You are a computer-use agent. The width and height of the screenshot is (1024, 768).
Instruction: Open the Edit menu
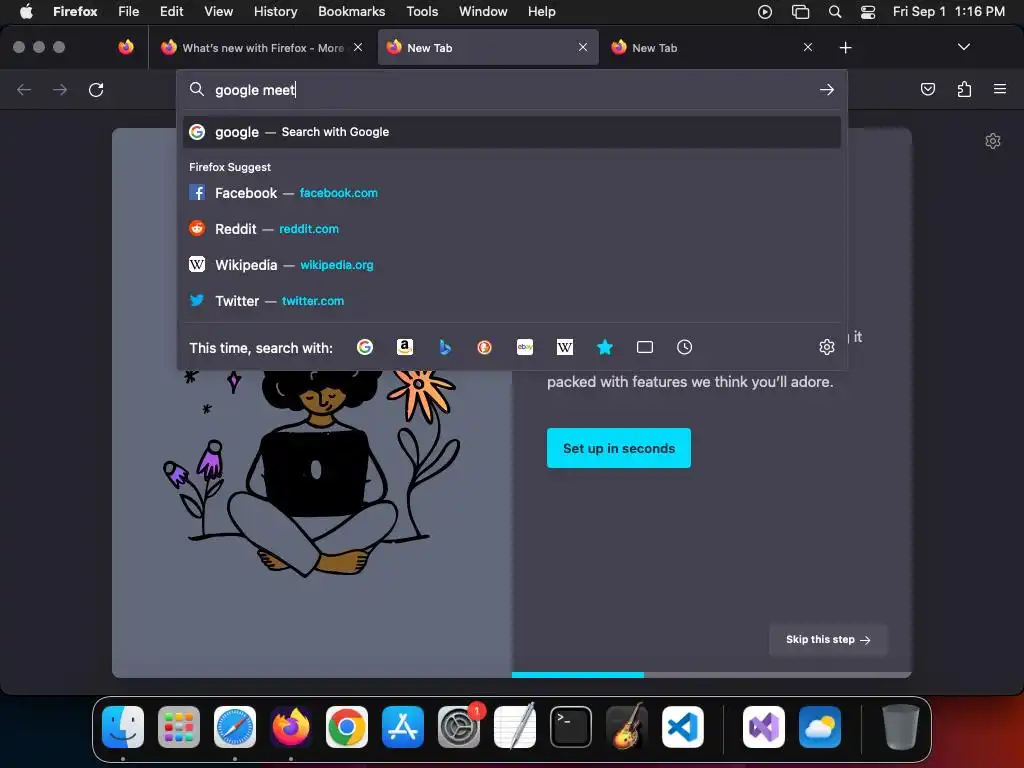(171, 12)
